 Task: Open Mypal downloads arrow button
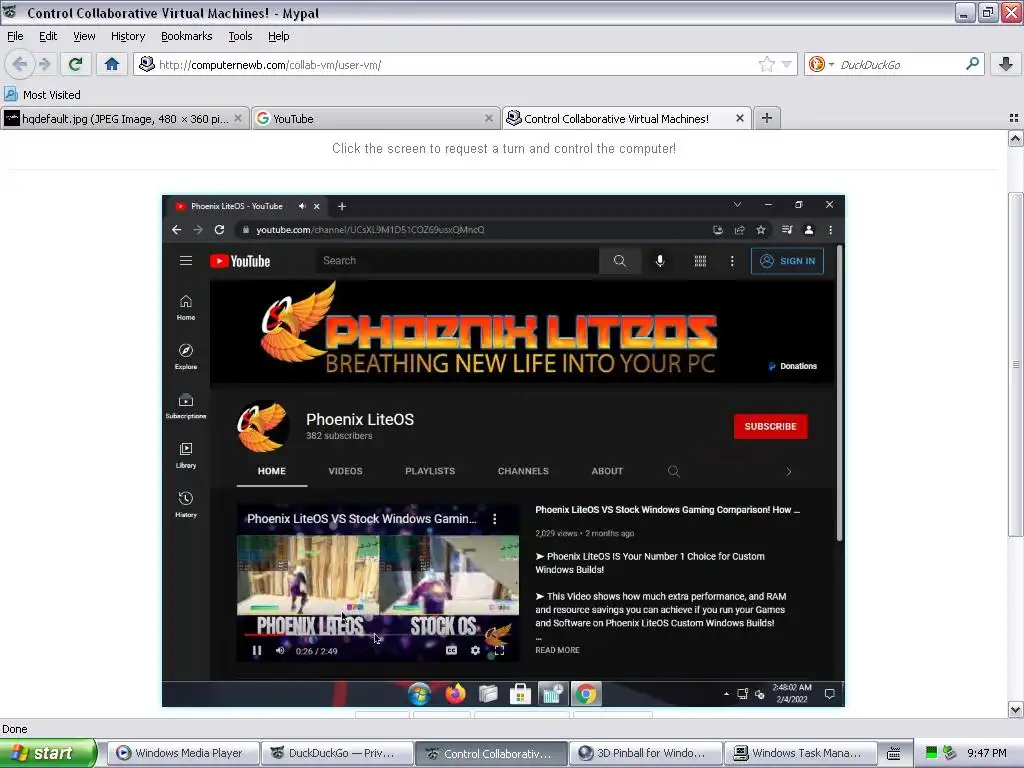point(1006,64)
